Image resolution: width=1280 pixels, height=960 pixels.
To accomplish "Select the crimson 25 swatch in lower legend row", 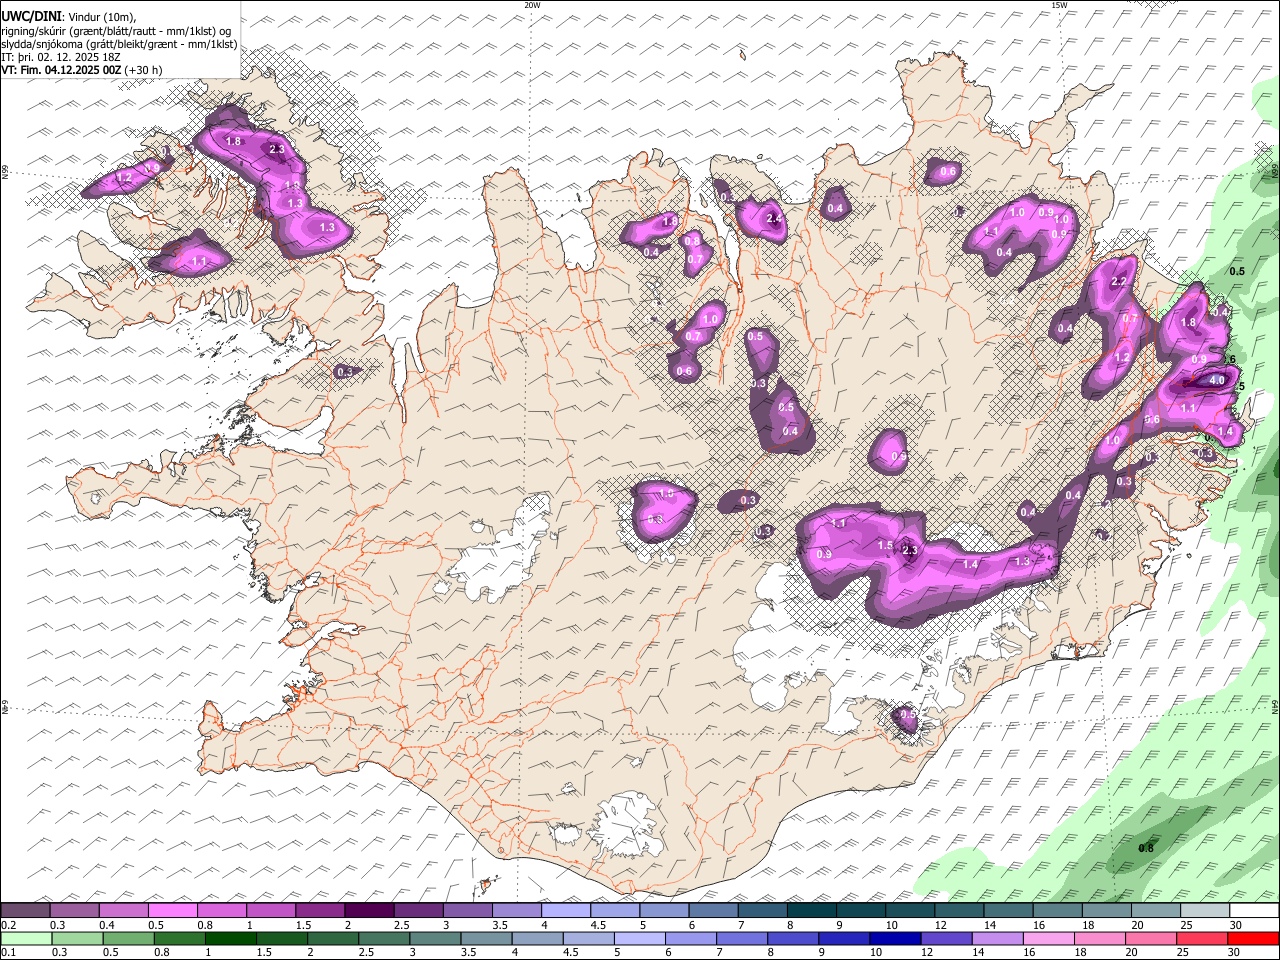I will pos(1202,939).
